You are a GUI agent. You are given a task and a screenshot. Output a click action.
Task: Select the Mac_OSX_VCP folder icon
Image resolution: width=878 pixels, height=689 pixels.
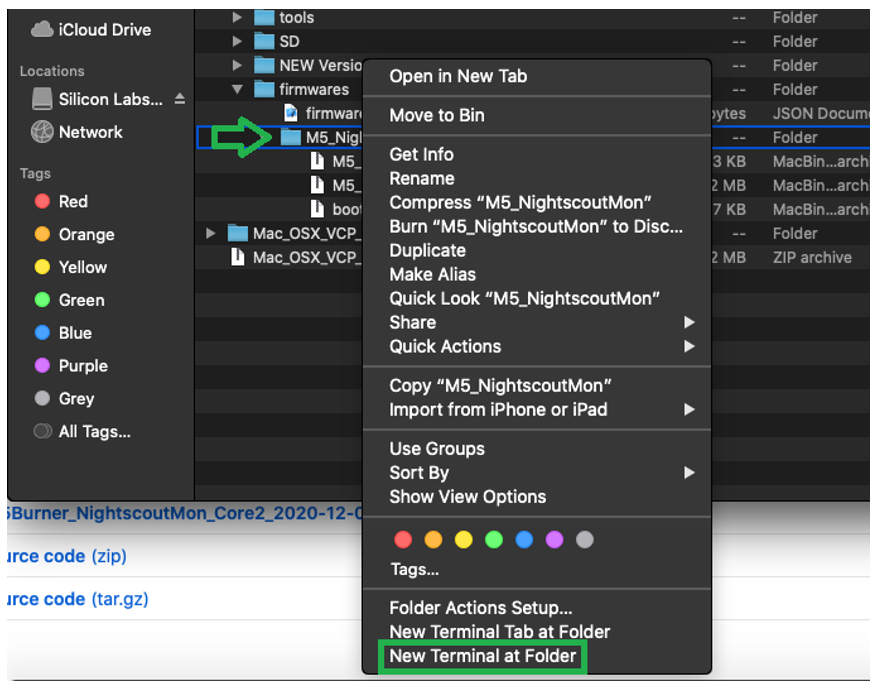tap(237, 234)
